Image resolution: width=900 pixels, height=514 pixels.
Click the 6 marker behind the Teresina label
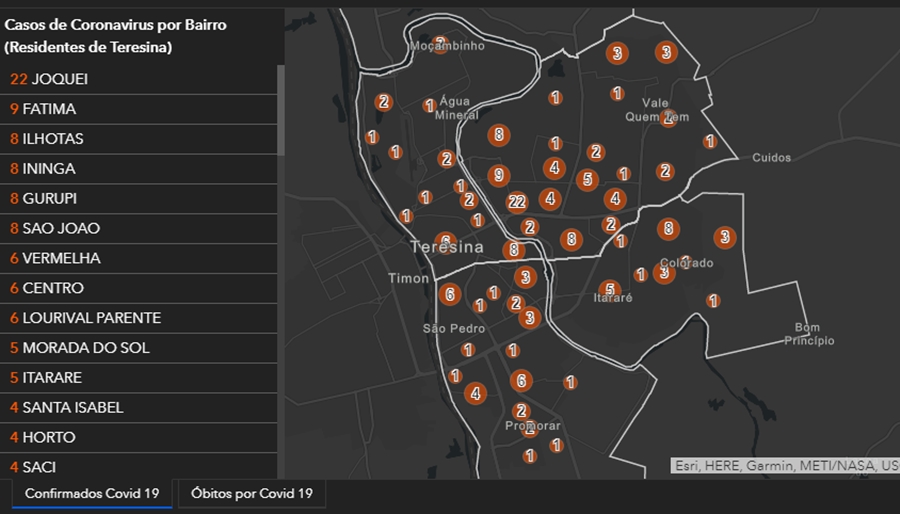click(x=445, y=243)
